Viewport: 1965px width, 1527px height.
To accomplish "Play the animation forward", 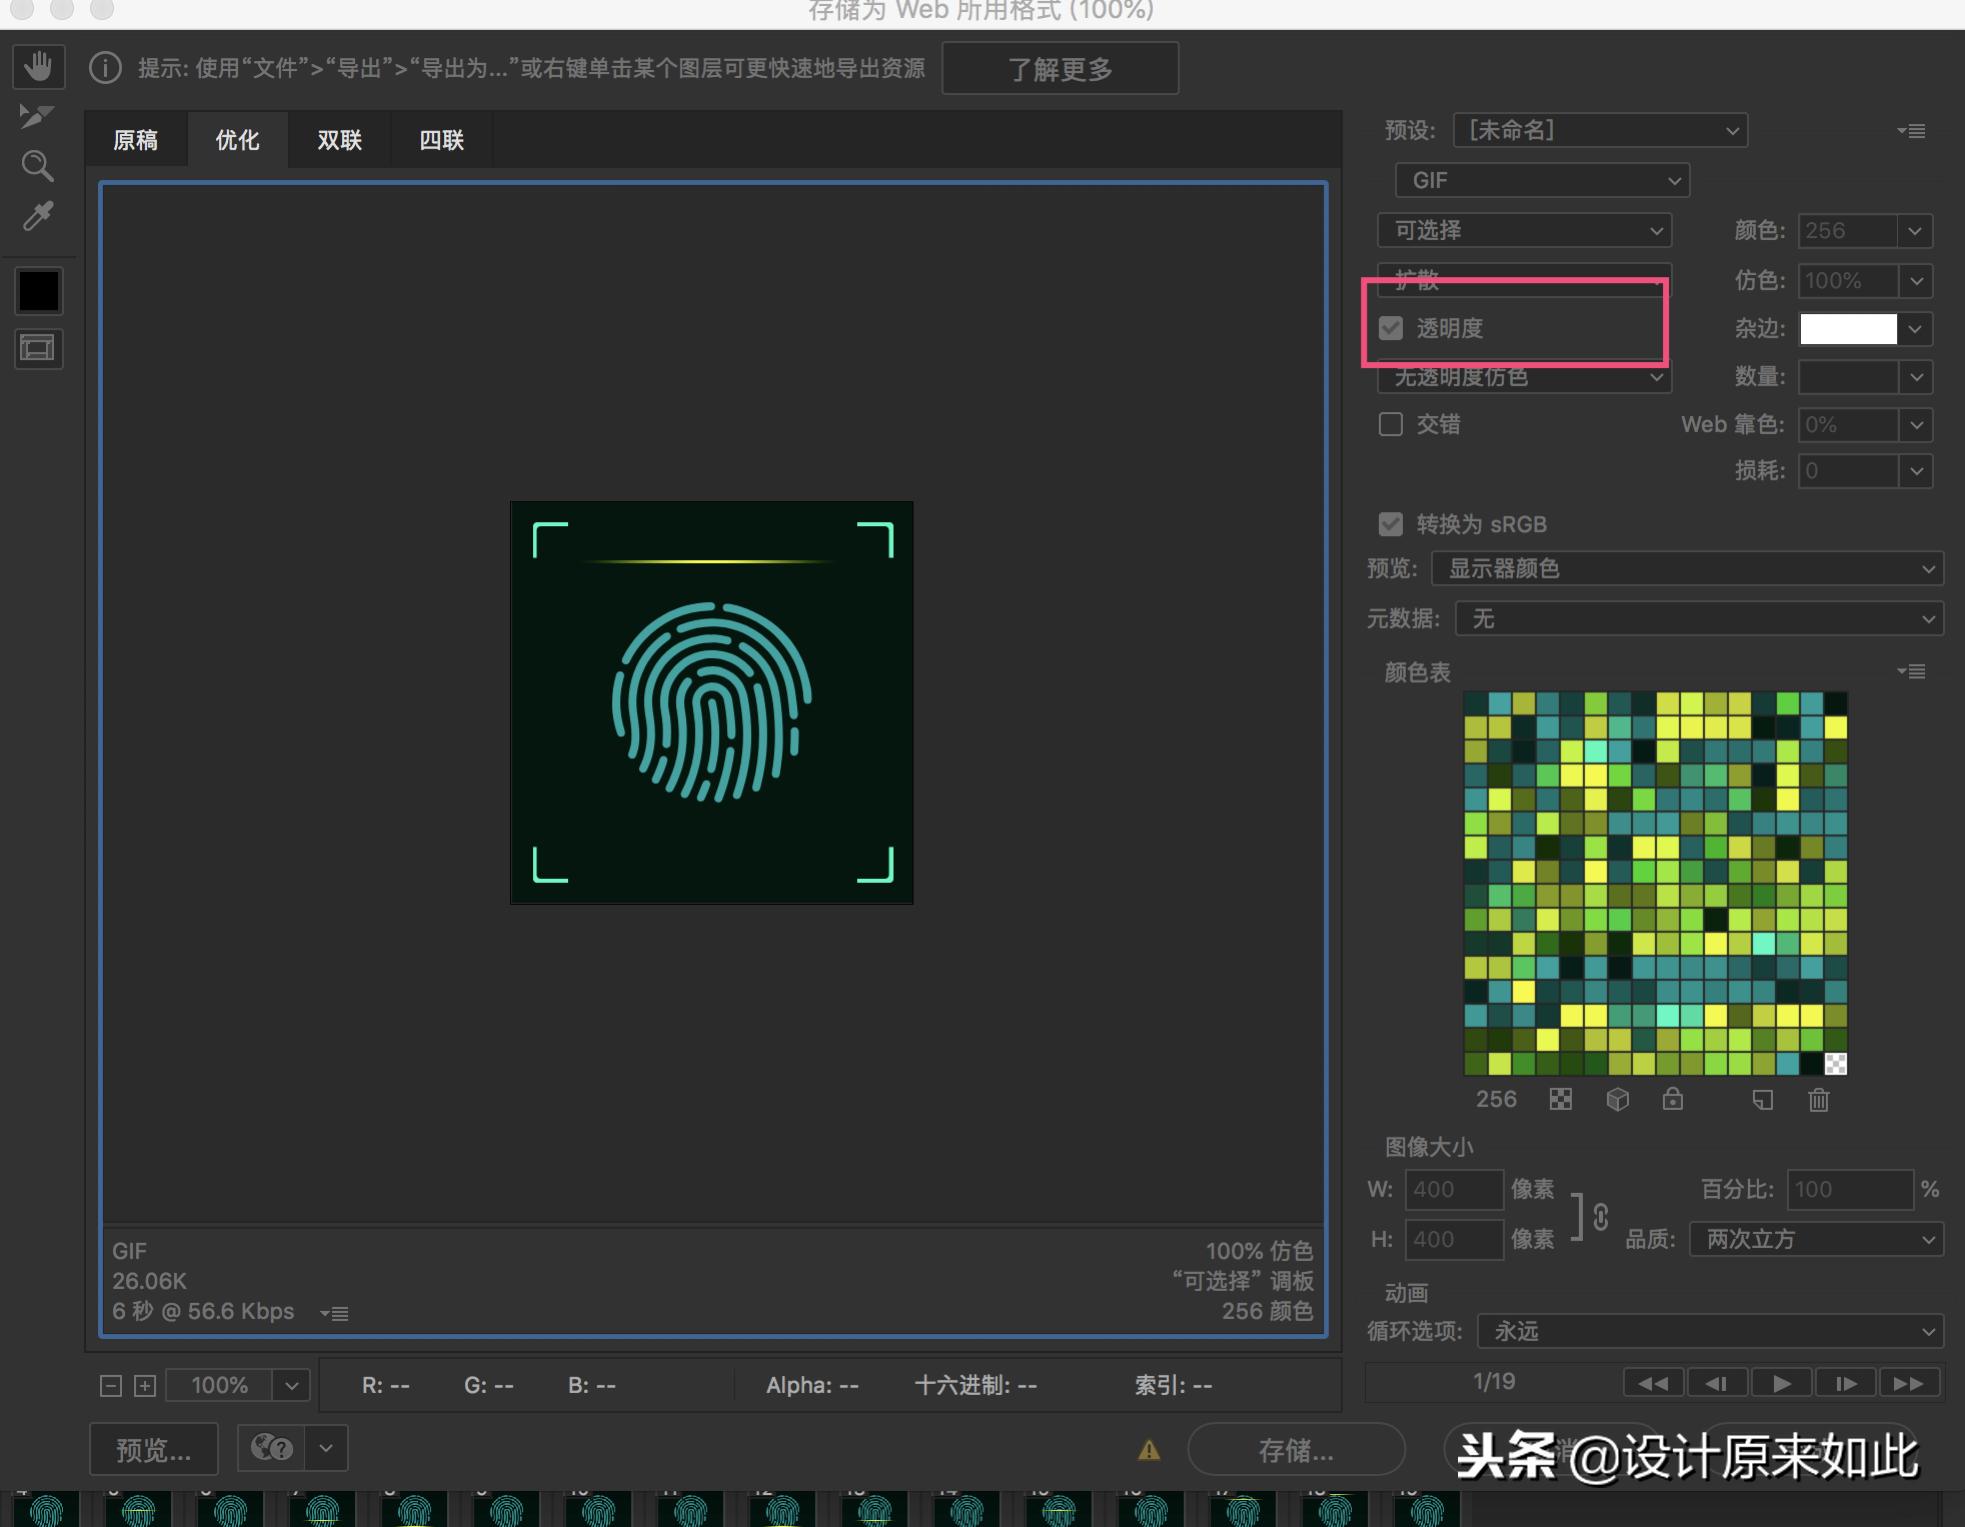I will tap(1781, 1383).
